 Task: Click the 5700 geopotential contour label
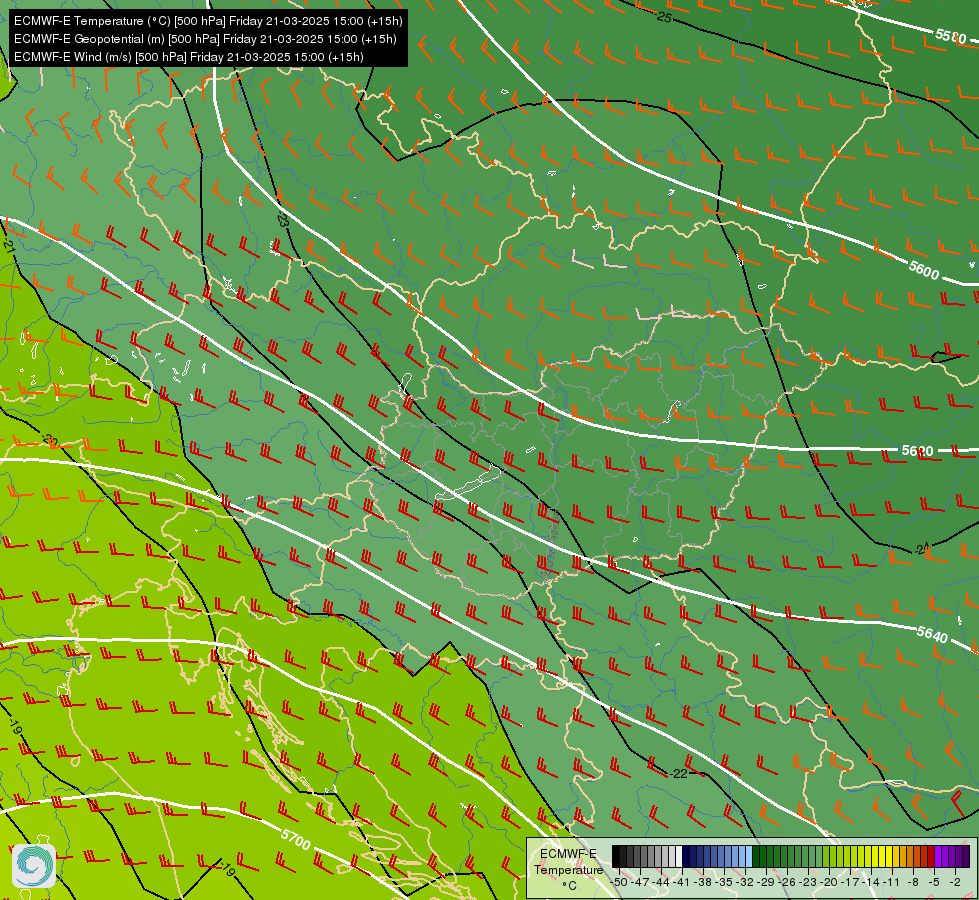(295, 839)
